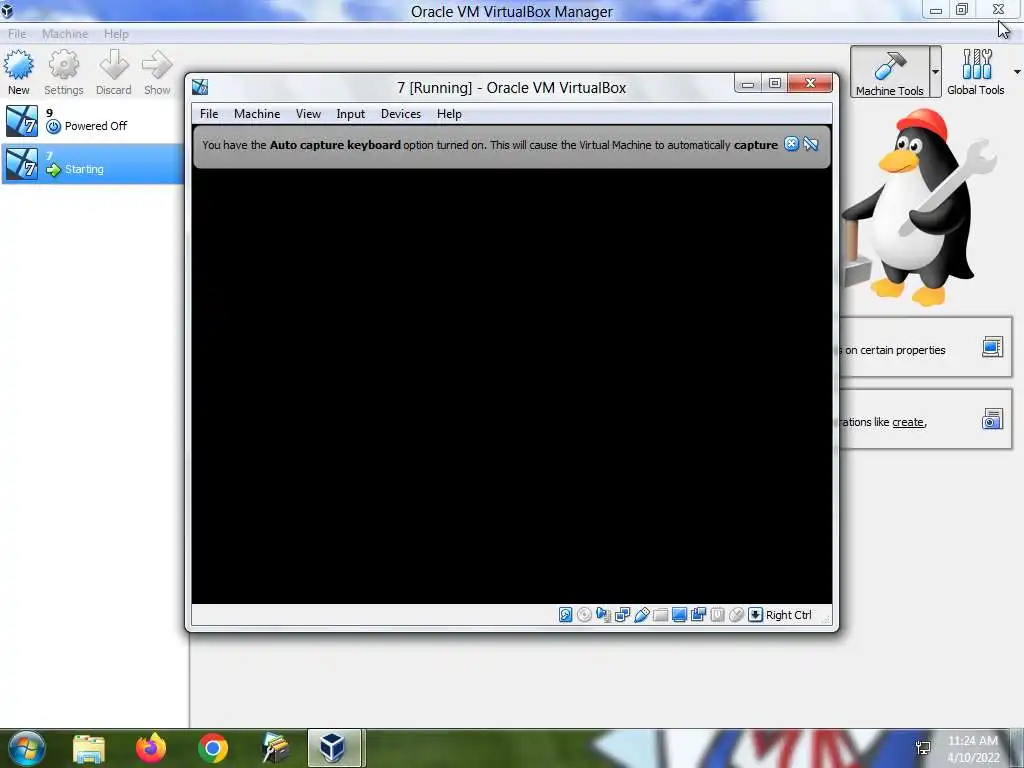The height and width of the screenshot is (768, 1024).
Task: Click the VM window resize grip corner
Action: pyautogui.click(x=826, y=617)
